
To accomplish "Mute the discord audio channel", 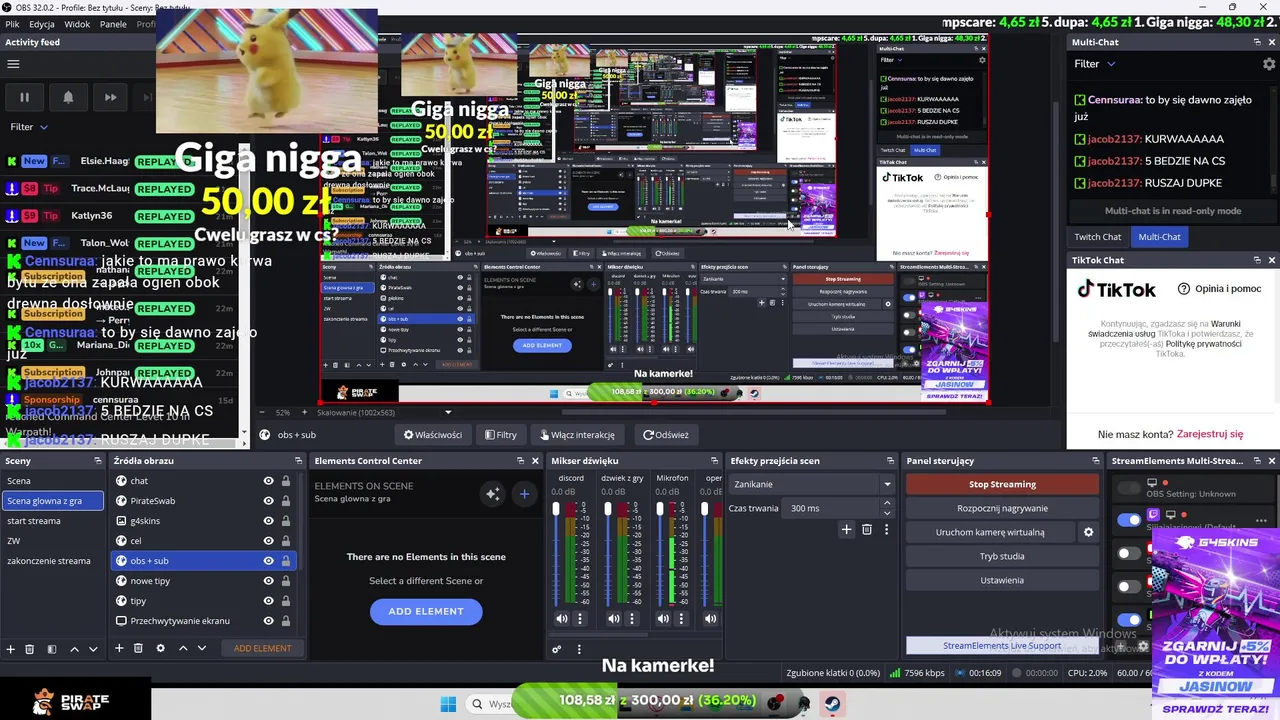I will (562, 619).
